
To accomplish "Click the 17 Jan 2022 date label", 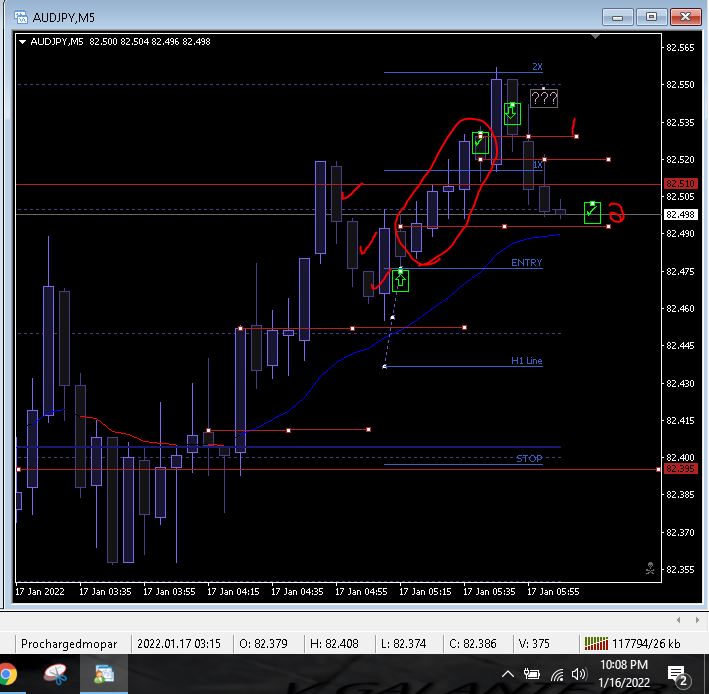I will 40,592.
